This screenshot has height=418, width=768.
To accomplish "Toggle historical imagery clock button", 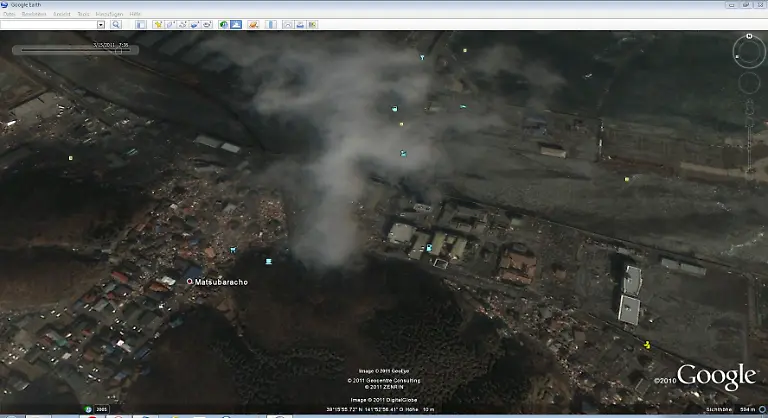I will point(223,24).
